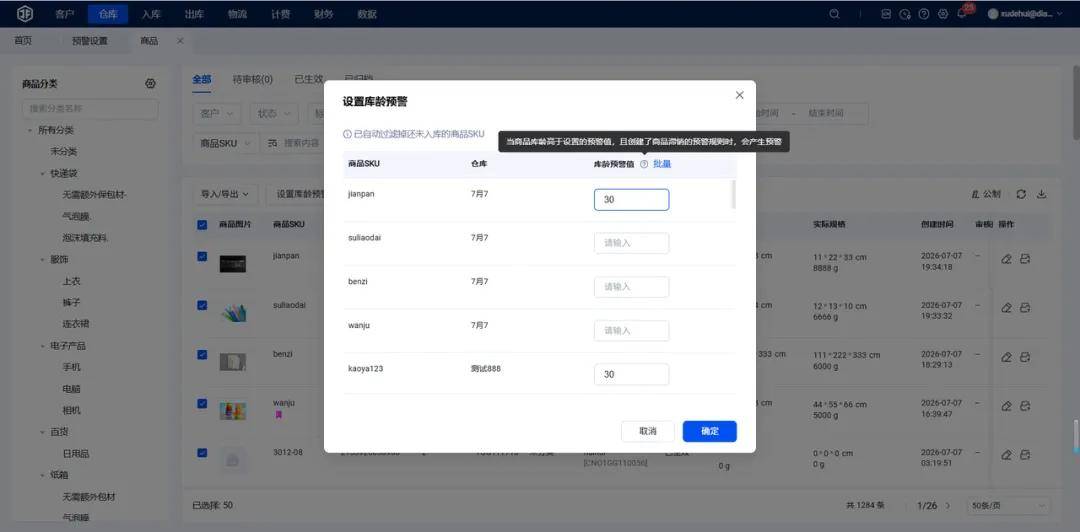The image size is (1080, 532).
Task: Uncheck the 3012-08 row checkbox
Action: 202,453
